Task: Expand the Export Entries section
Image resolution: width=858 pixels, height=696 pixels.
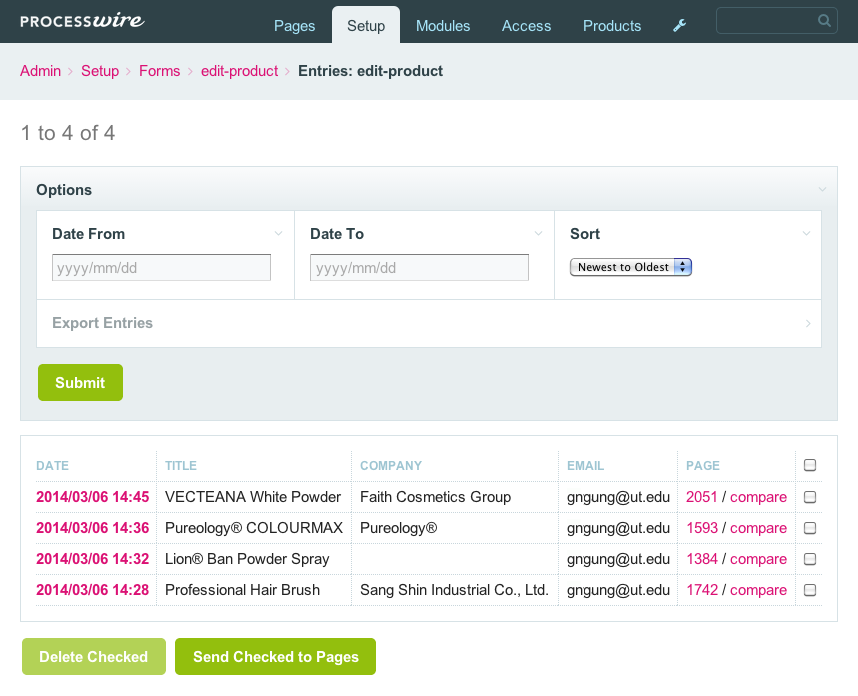Action: pos(428,323)
